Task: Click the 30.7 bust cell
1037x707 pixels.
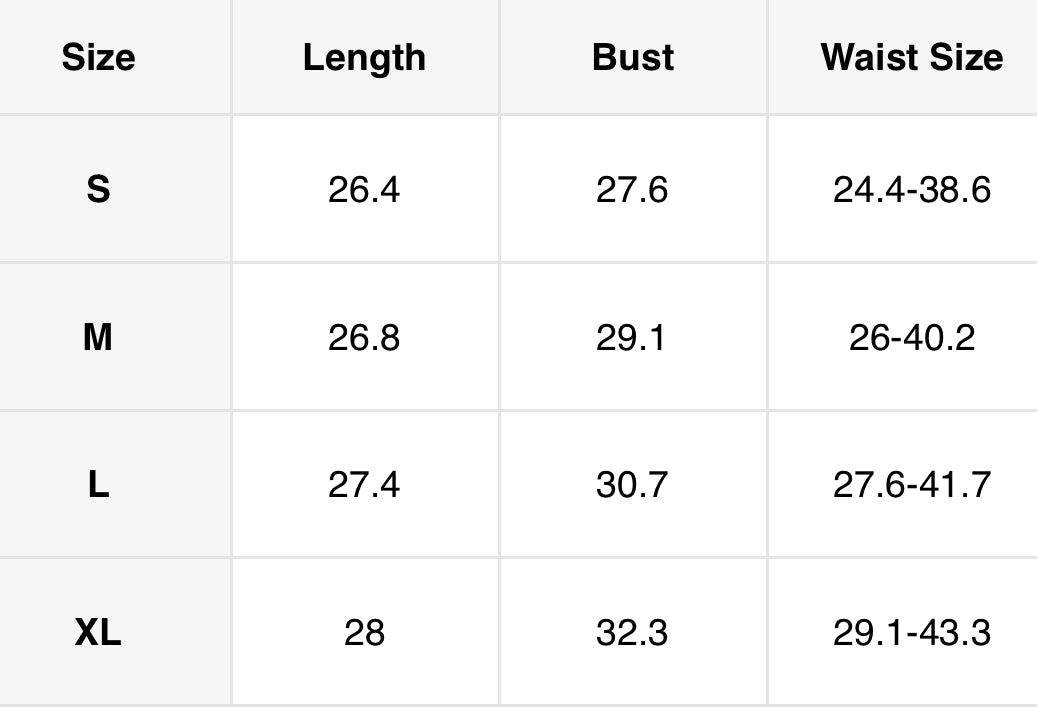Action: click(x=632, y=485)
